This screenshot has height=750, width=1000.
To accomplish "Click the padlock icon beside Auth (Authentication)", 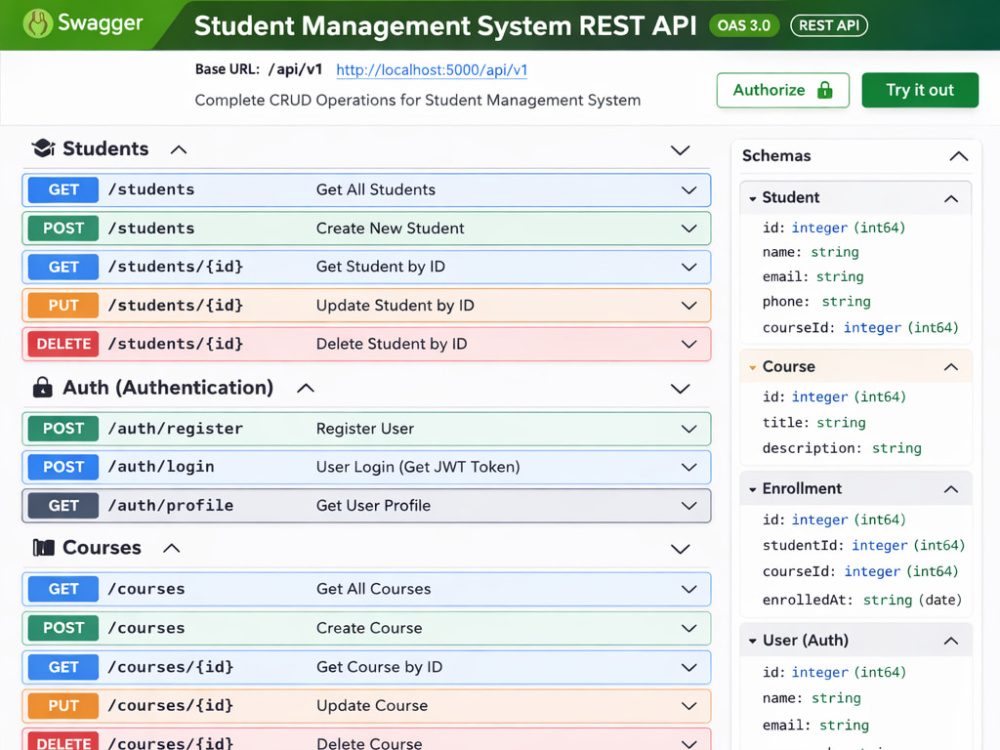I will click(x=43, y=387).
